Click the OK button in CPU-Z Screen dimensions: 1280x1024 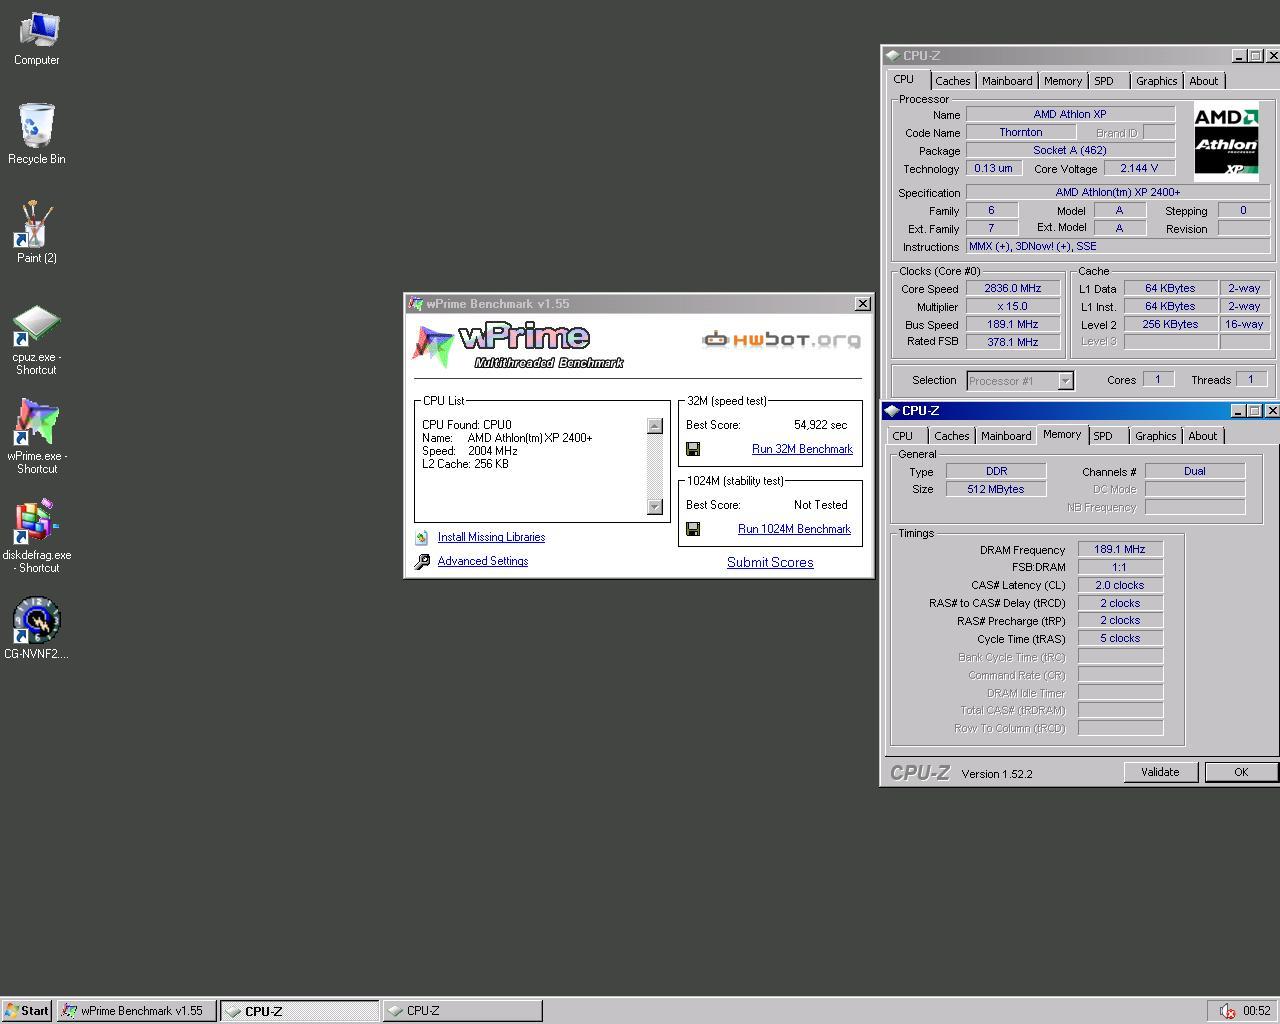(x=1241, y=772)
